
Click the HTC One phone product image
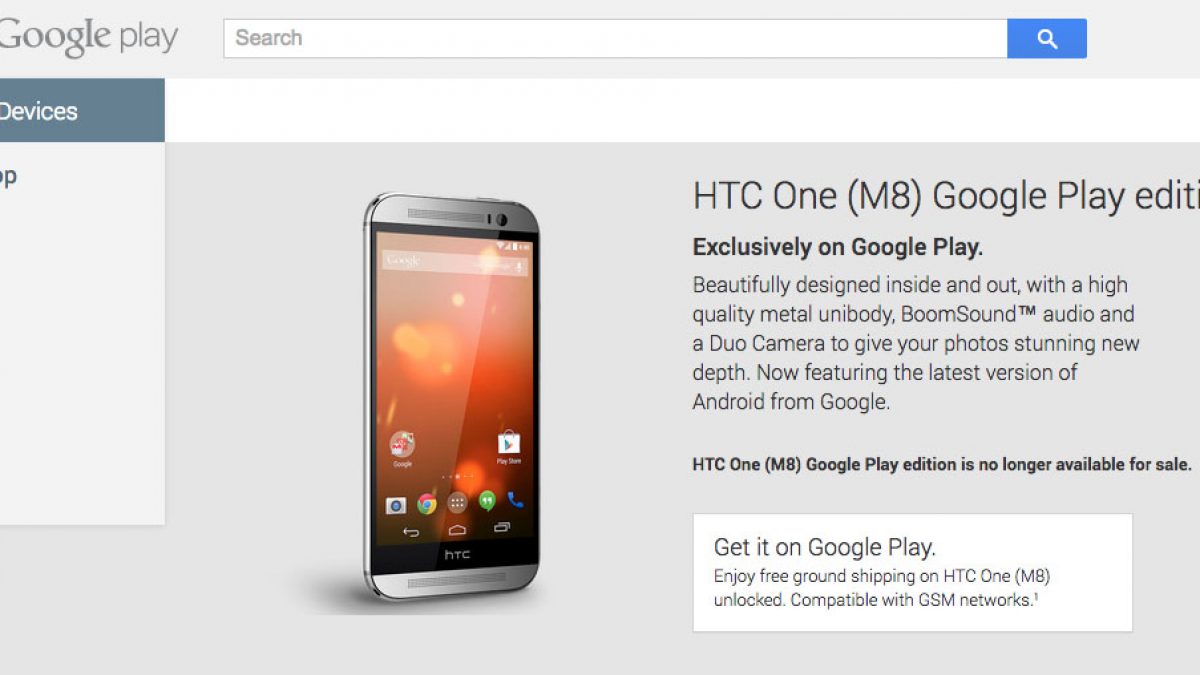tap(451, 397)
